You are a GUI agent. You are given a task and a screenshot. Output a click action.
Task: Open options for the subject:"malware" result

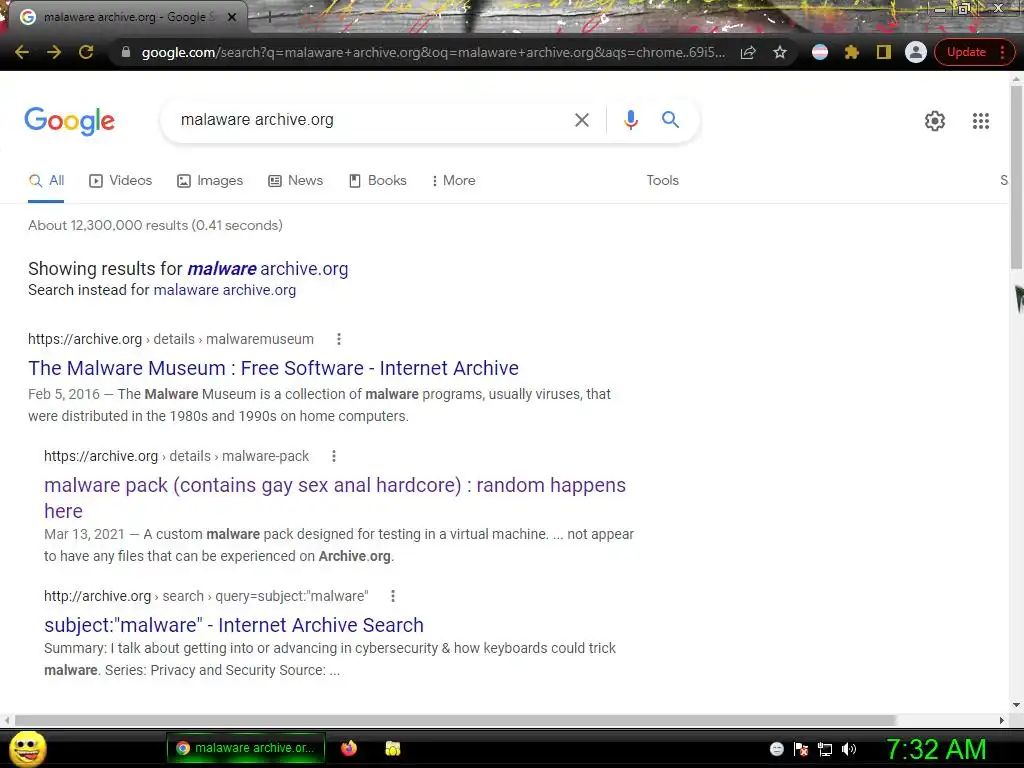coord(392,596)
